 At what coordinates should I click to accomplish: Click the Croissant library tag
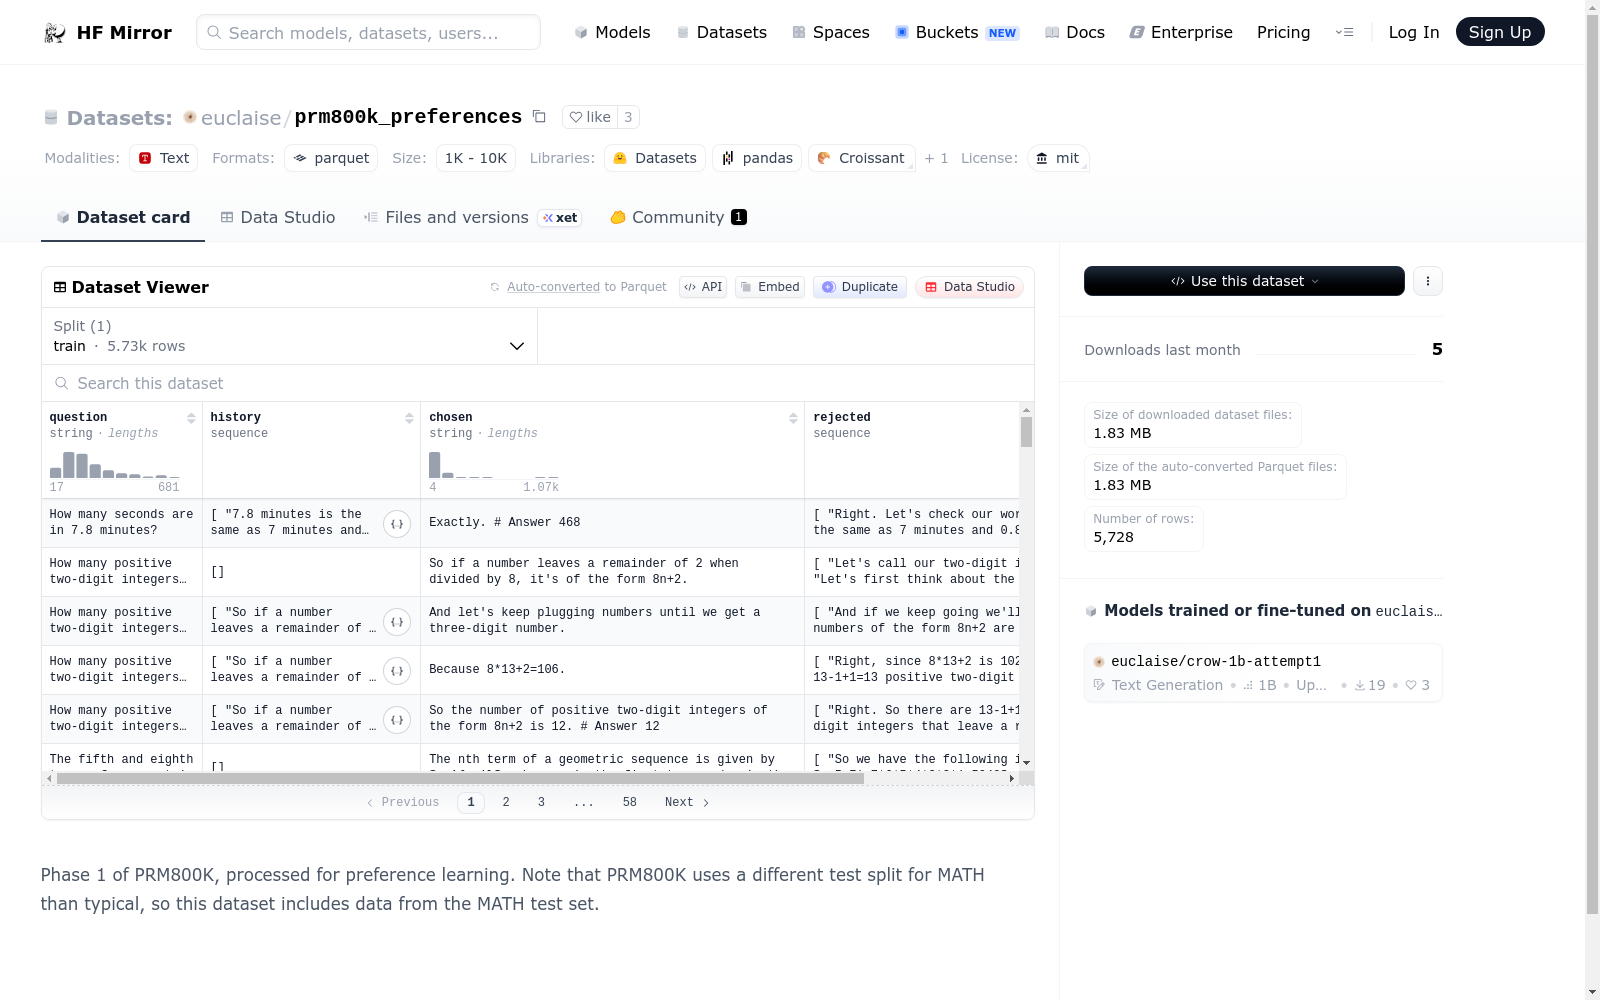tap(862, 158)
